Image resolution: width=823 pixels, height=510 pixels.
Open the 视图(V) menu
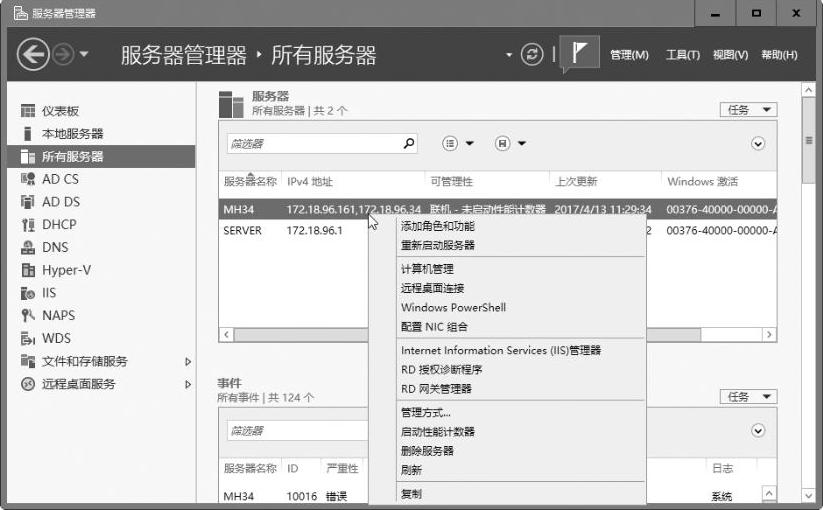[730, 55]
